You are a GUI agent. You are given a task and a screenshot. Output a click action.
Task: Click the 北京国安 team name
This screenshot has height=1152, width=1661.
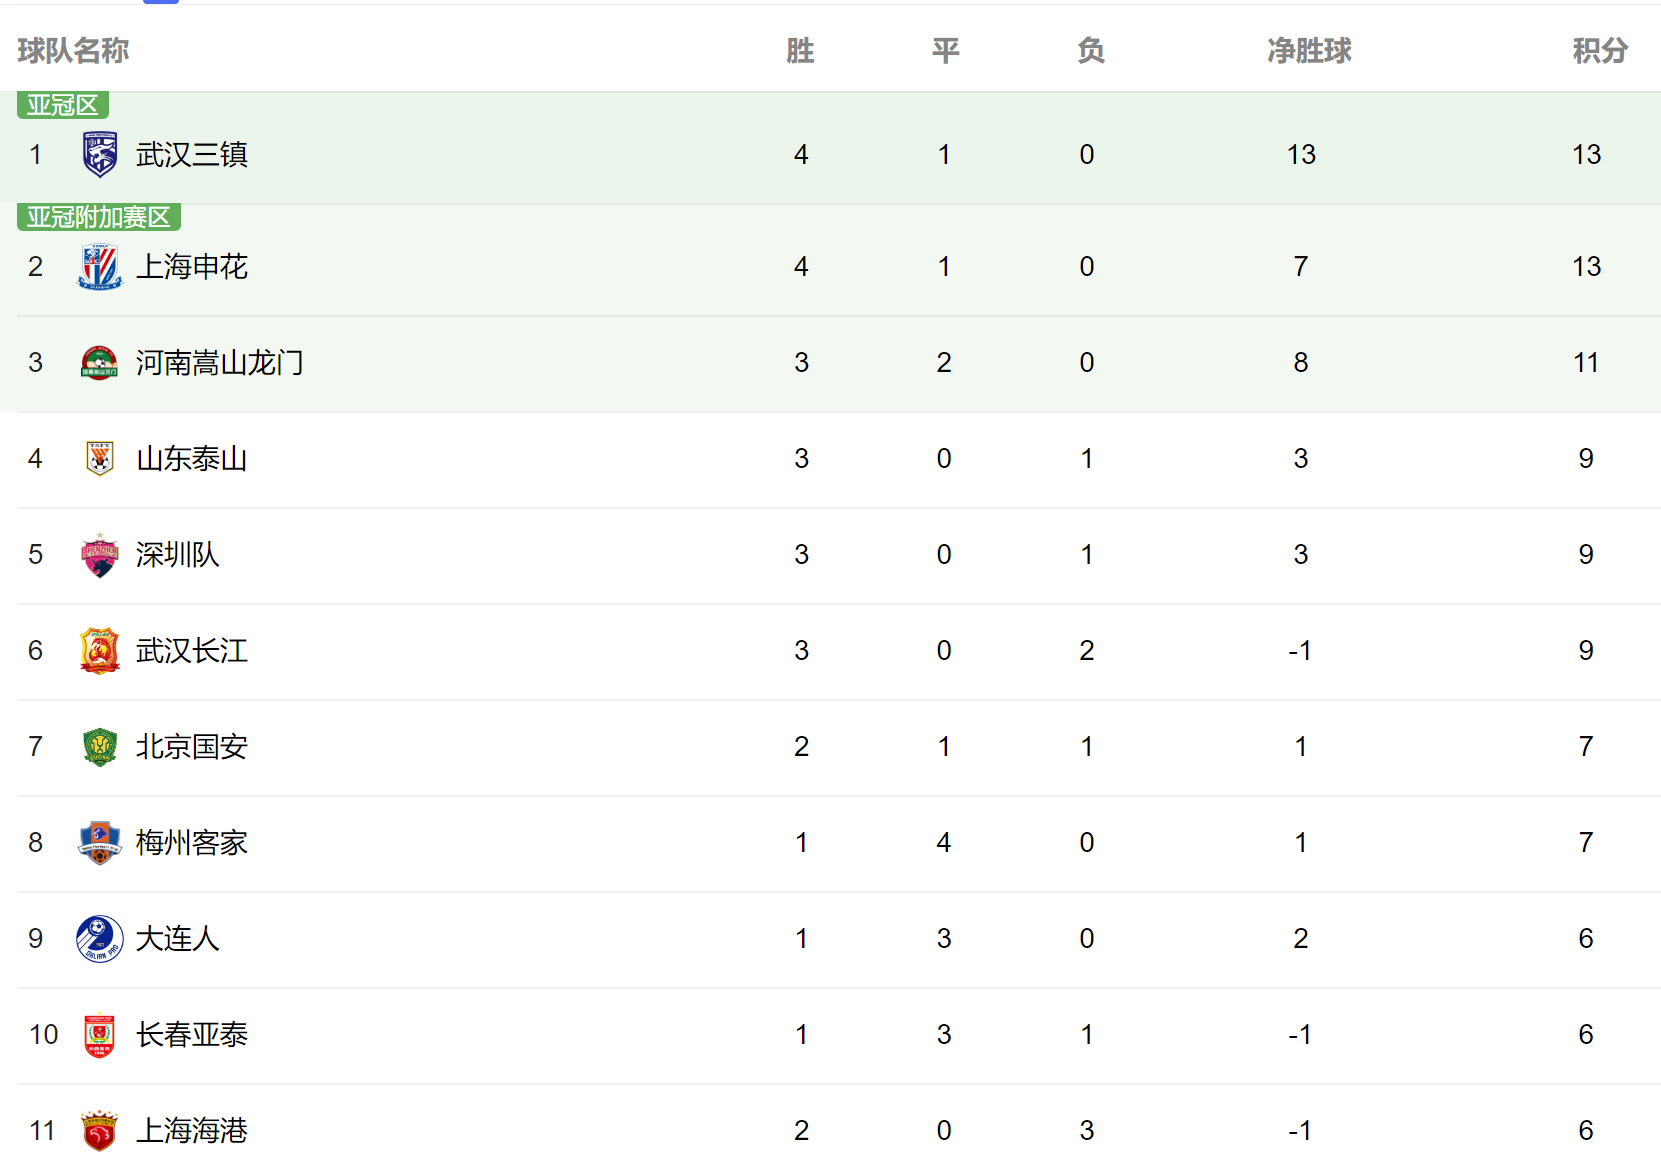[x=192, y=747]
